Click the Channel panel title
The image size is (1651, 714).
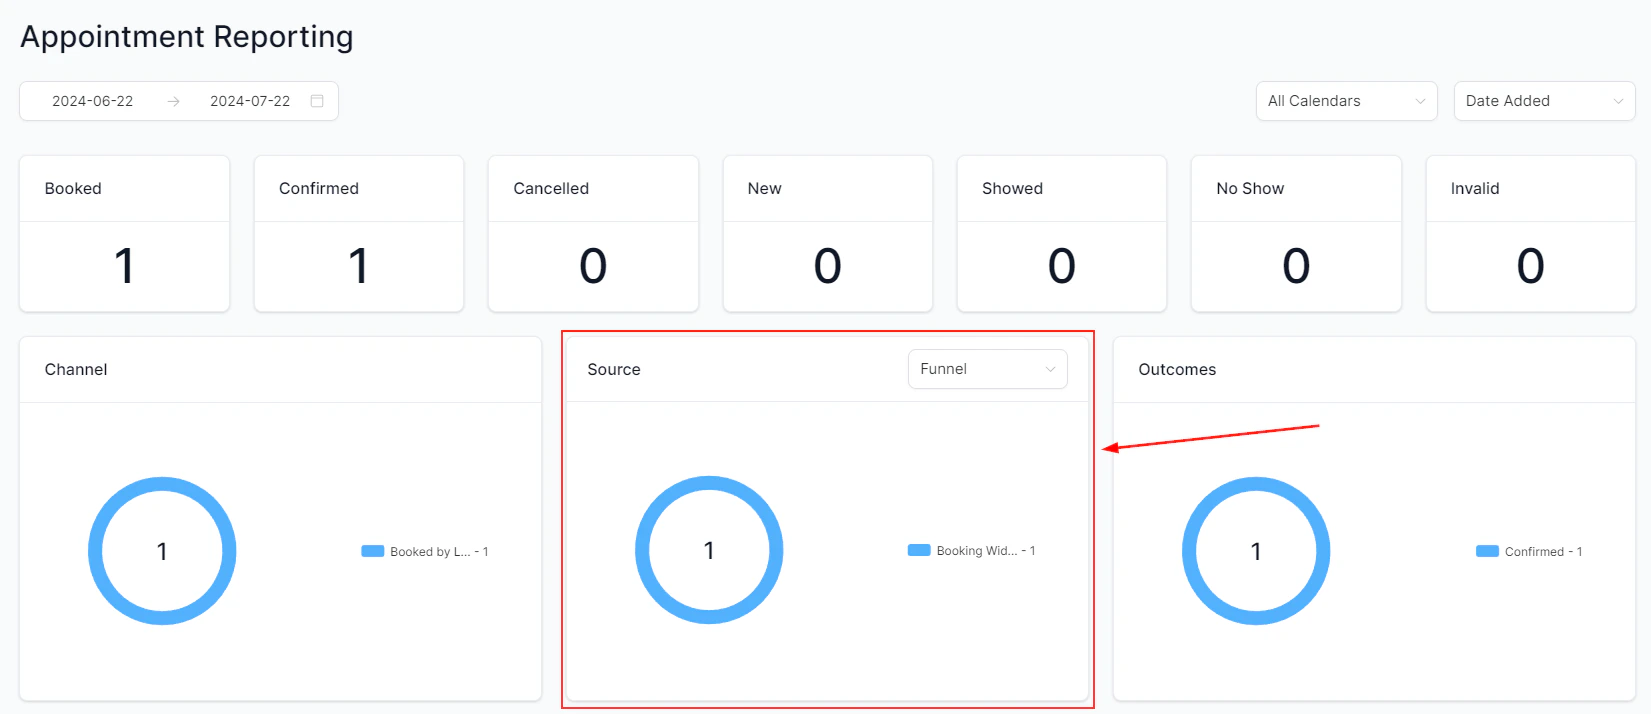tap(76, 369)
